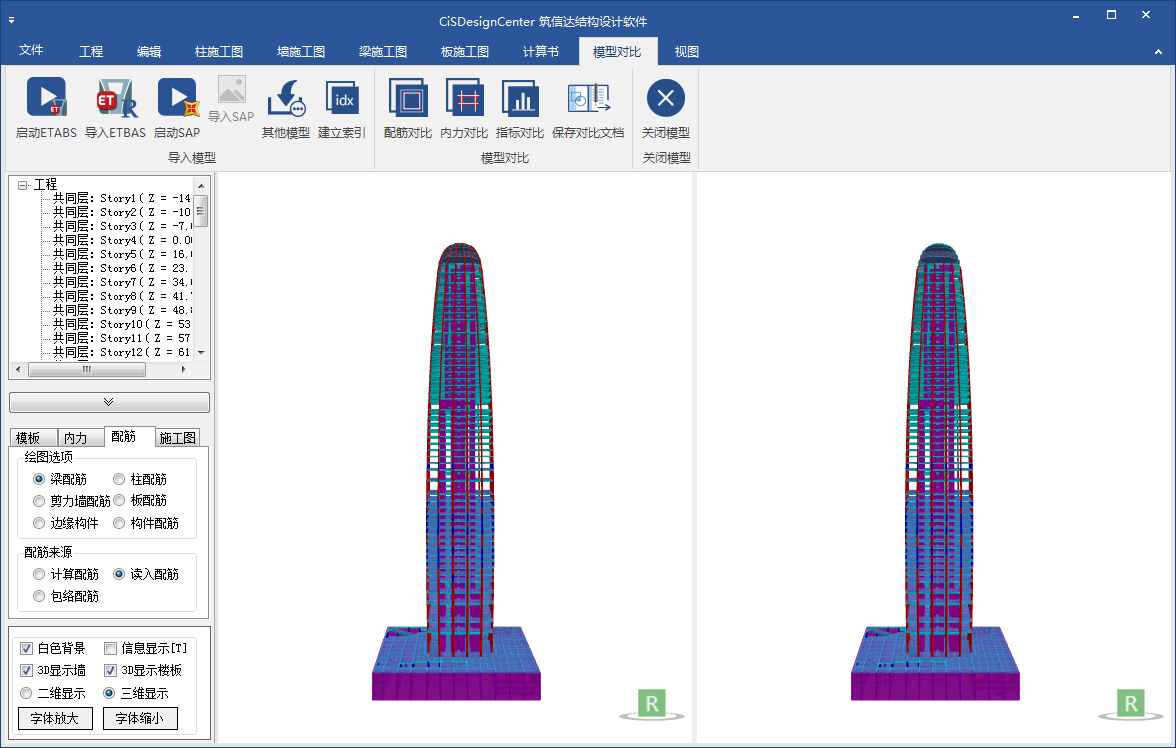This screenshot has height=748, width=1176.
Task: Open the 计算书 ribbon tab
Action: [x=540, y=51]
